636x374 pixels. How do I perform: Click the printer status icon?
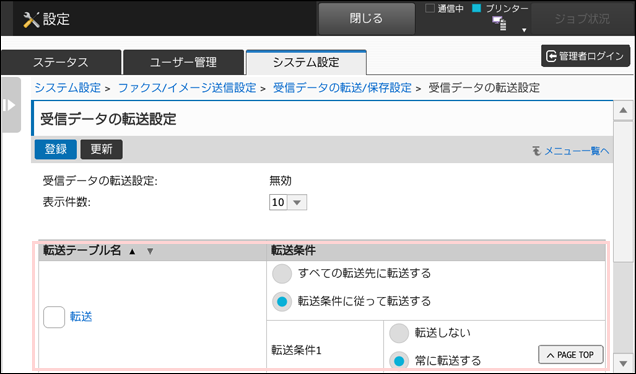(x=499, y=24)
